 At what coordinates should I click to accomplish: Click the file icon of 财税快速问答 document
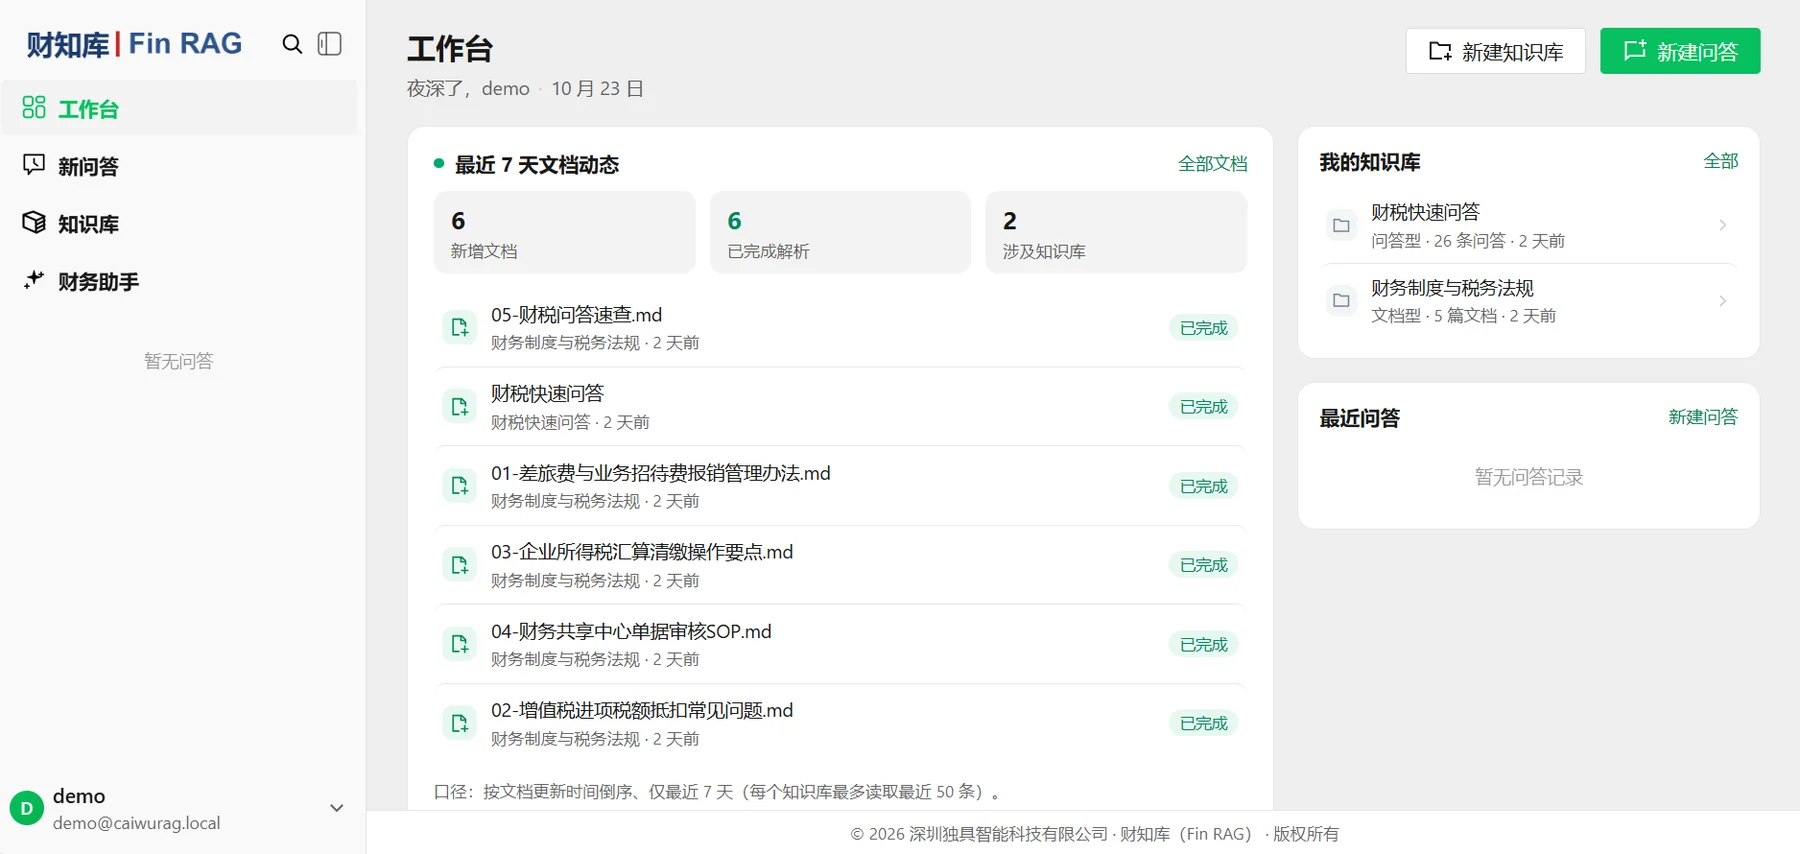point(460,407)
